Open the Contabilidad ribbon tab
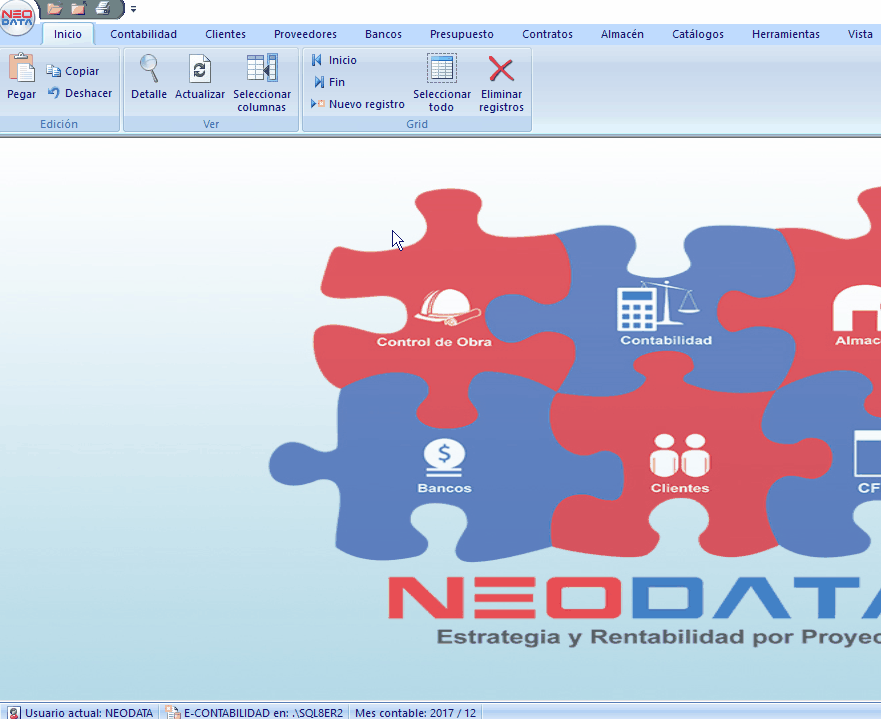Viewport: 881px width, 719px height. (x=143, y=34)
